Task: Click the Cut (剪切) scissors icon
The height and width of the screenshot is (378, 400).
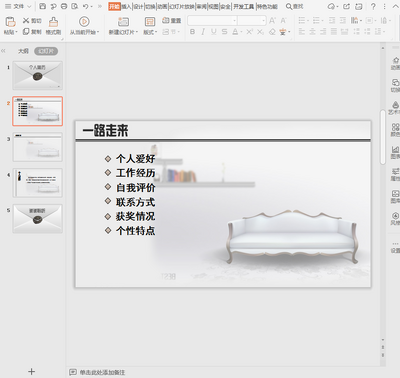Action: 26,21
